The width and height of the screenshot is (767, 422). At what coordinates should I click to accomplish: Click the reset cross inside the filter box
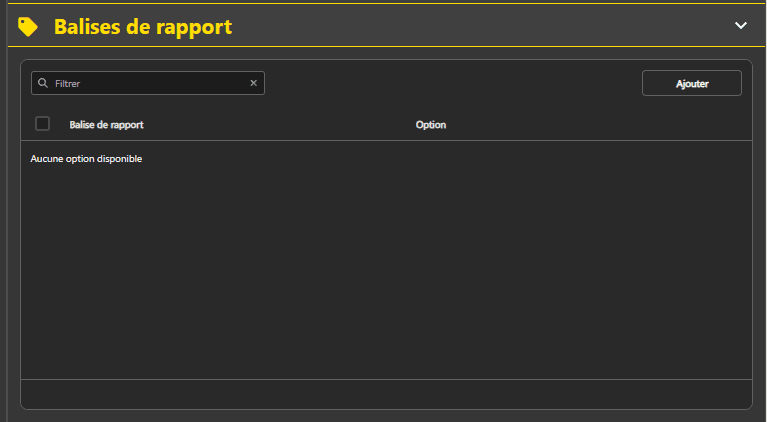(253, 83)
